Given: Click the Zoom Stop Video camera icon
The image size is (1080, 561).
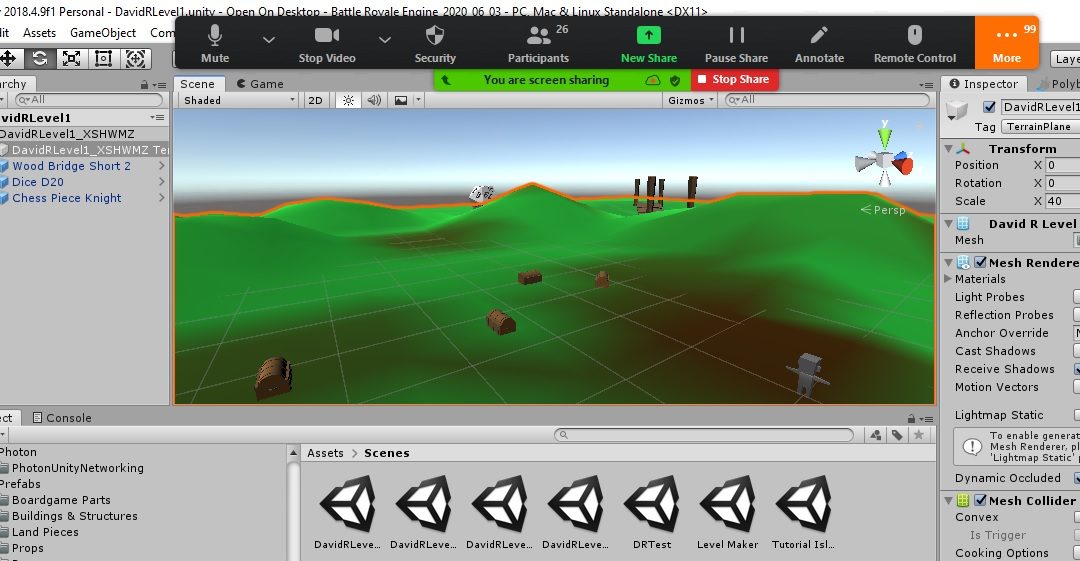Looking at the screenshot, I should [326, 35].
